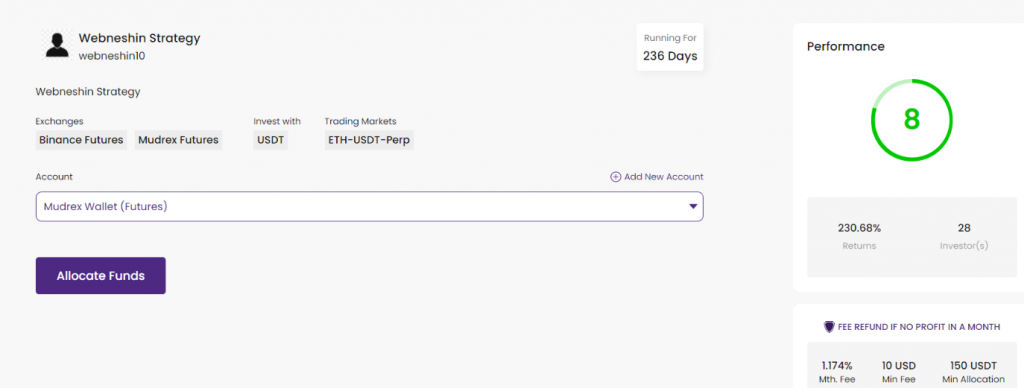The width and height of the screenshot is (1024, 388).
Task: Click the ETH-USDT-Perp trading market tag
Action: pyautogui.click(x=369, y=140)
